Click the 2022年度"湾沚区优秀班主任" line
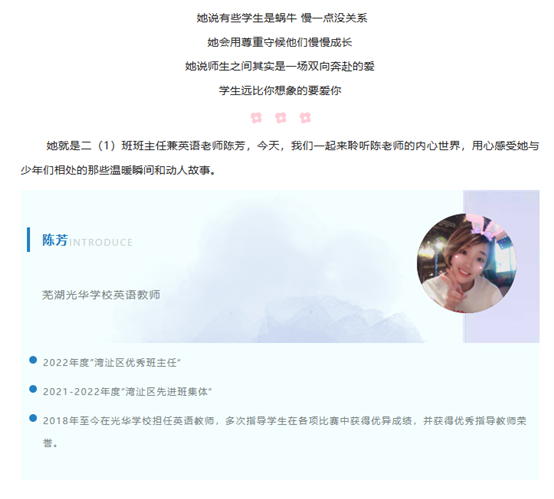554x499 pixels. (112, 363)
